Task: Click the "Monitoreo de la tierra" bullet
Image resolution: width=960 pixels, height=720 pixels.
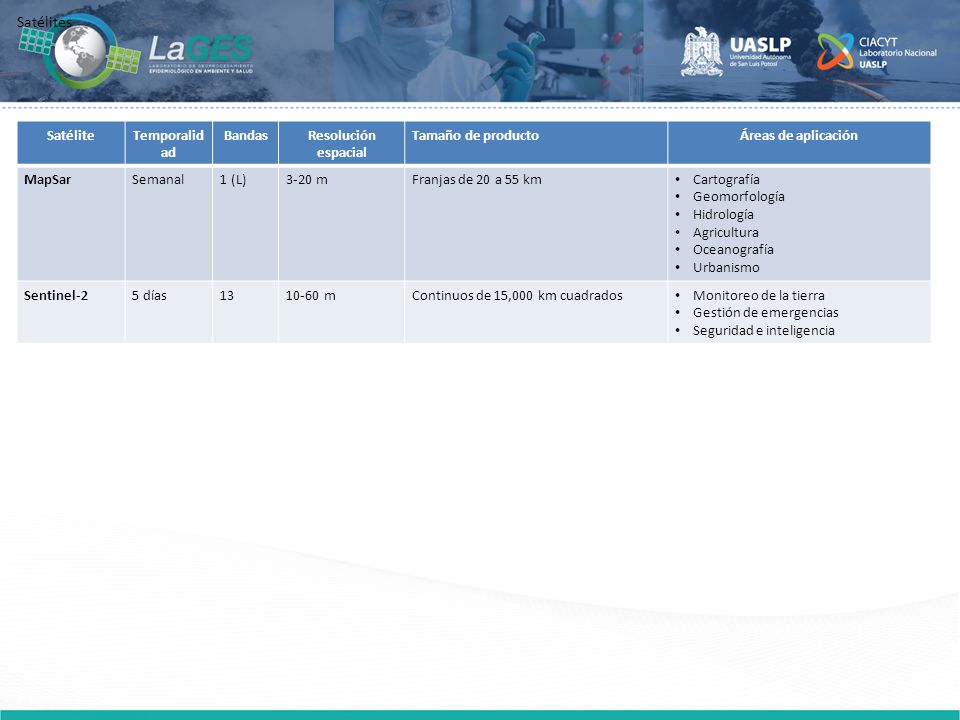Action: (x=759, y=295)
